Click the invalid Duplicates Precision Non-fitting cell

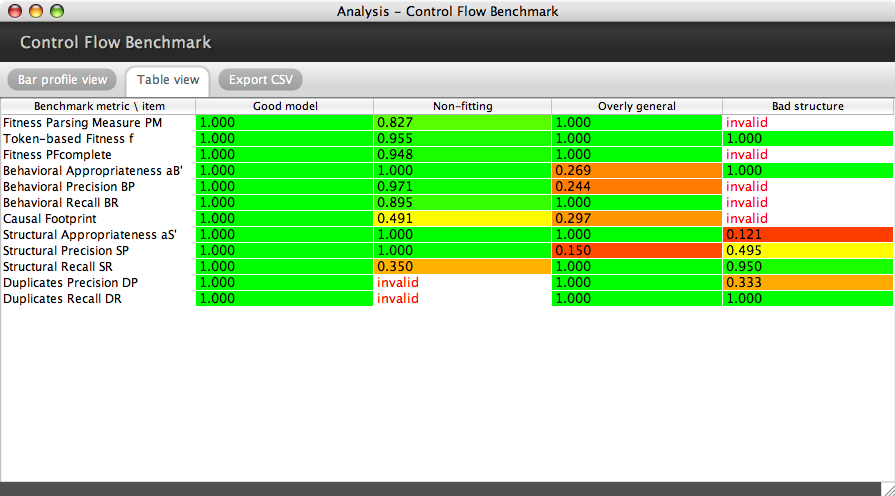[x=462, y=282]
